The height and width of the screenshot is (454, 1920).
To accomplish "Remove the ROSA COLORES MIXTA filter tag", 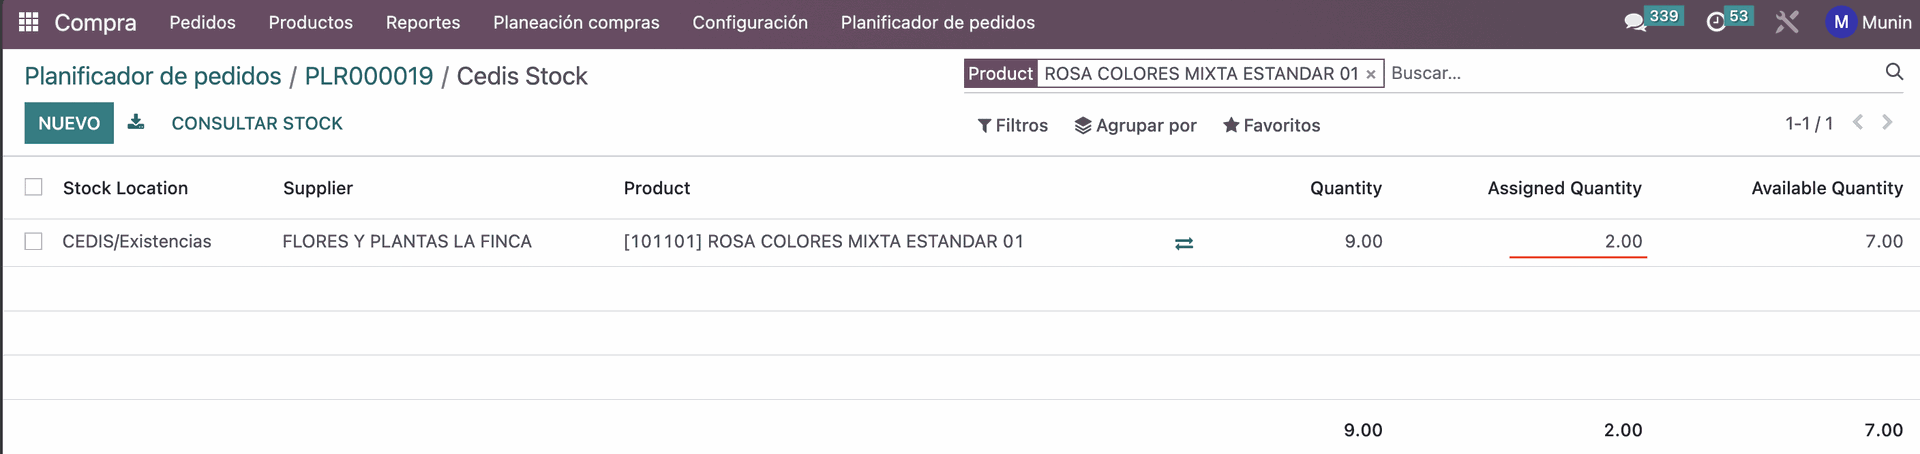I will pyautogui.click(x=1371, y=74).
